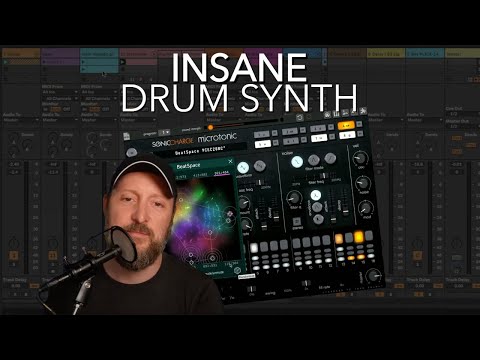The height and width of the screenshot is (360, 480).
Task: Toggle pattern step 12 trigger pad
Action: tap(326, 239)
